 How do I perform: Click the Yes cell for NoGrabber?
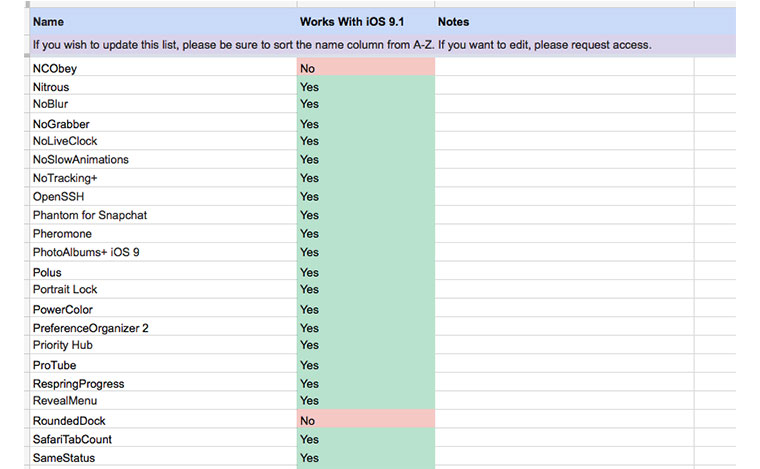366,123
